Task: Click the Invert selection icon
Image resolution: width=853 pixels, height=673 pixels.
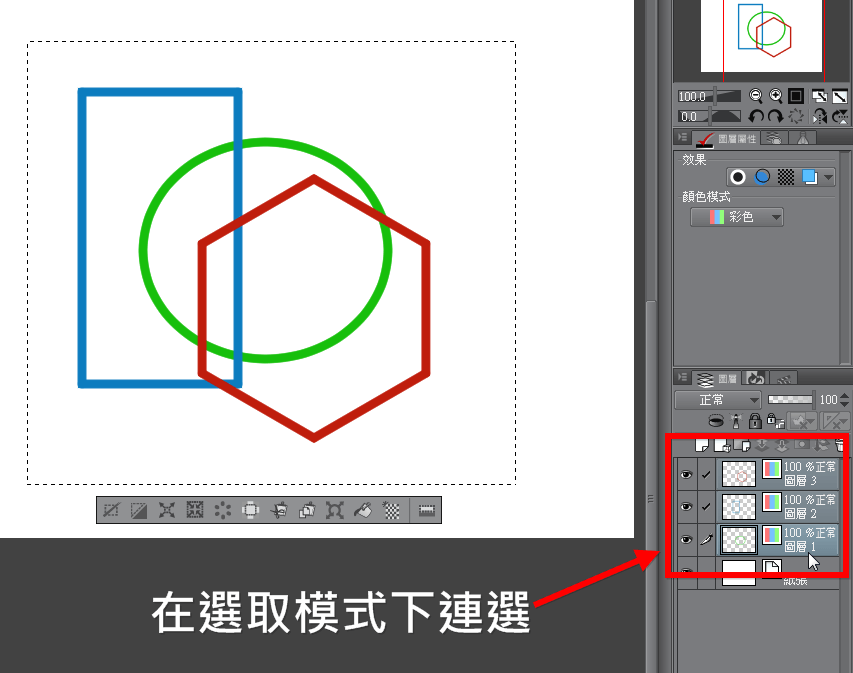Action: [x=139, y=510]
